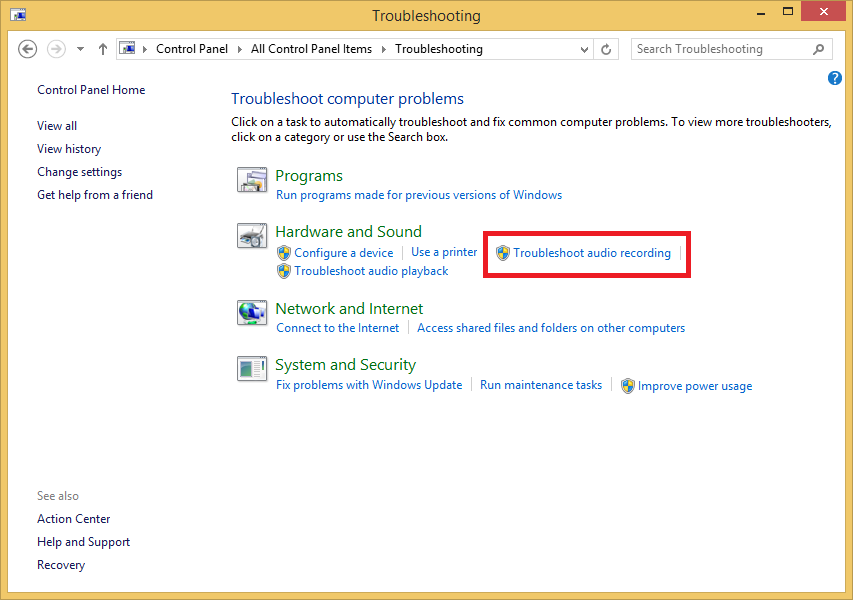Open Use a printer troubleshooter

pos(444,252)
